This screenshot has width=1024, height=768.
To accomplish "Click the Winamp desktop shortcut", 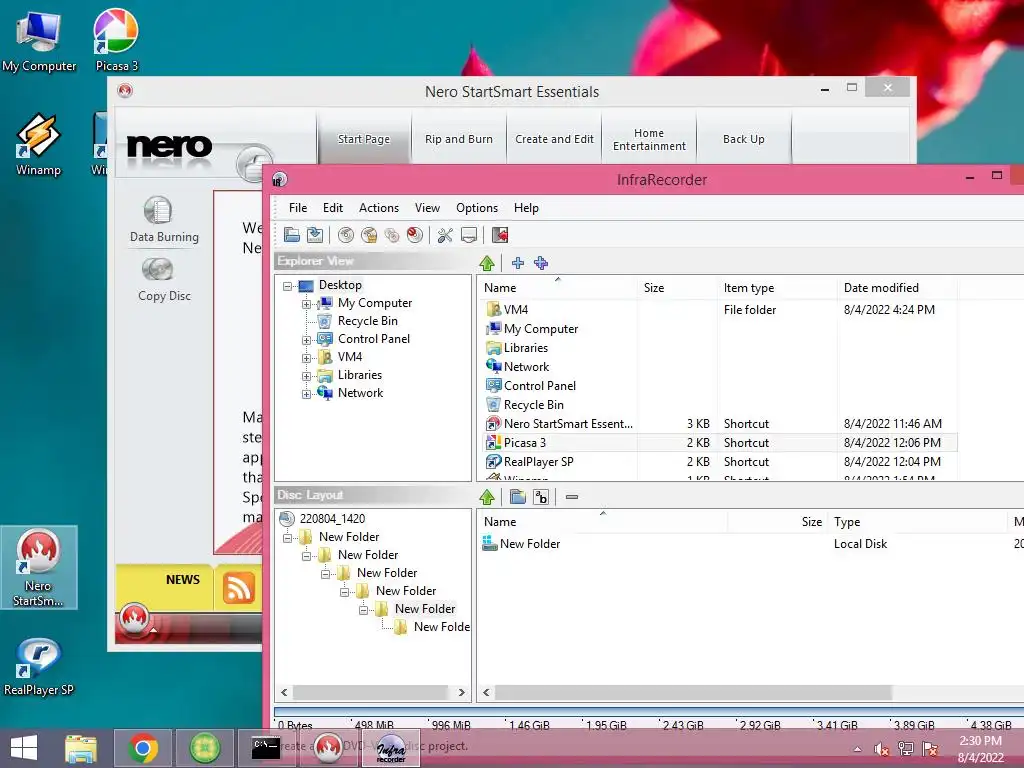I will tap(38, 144).
